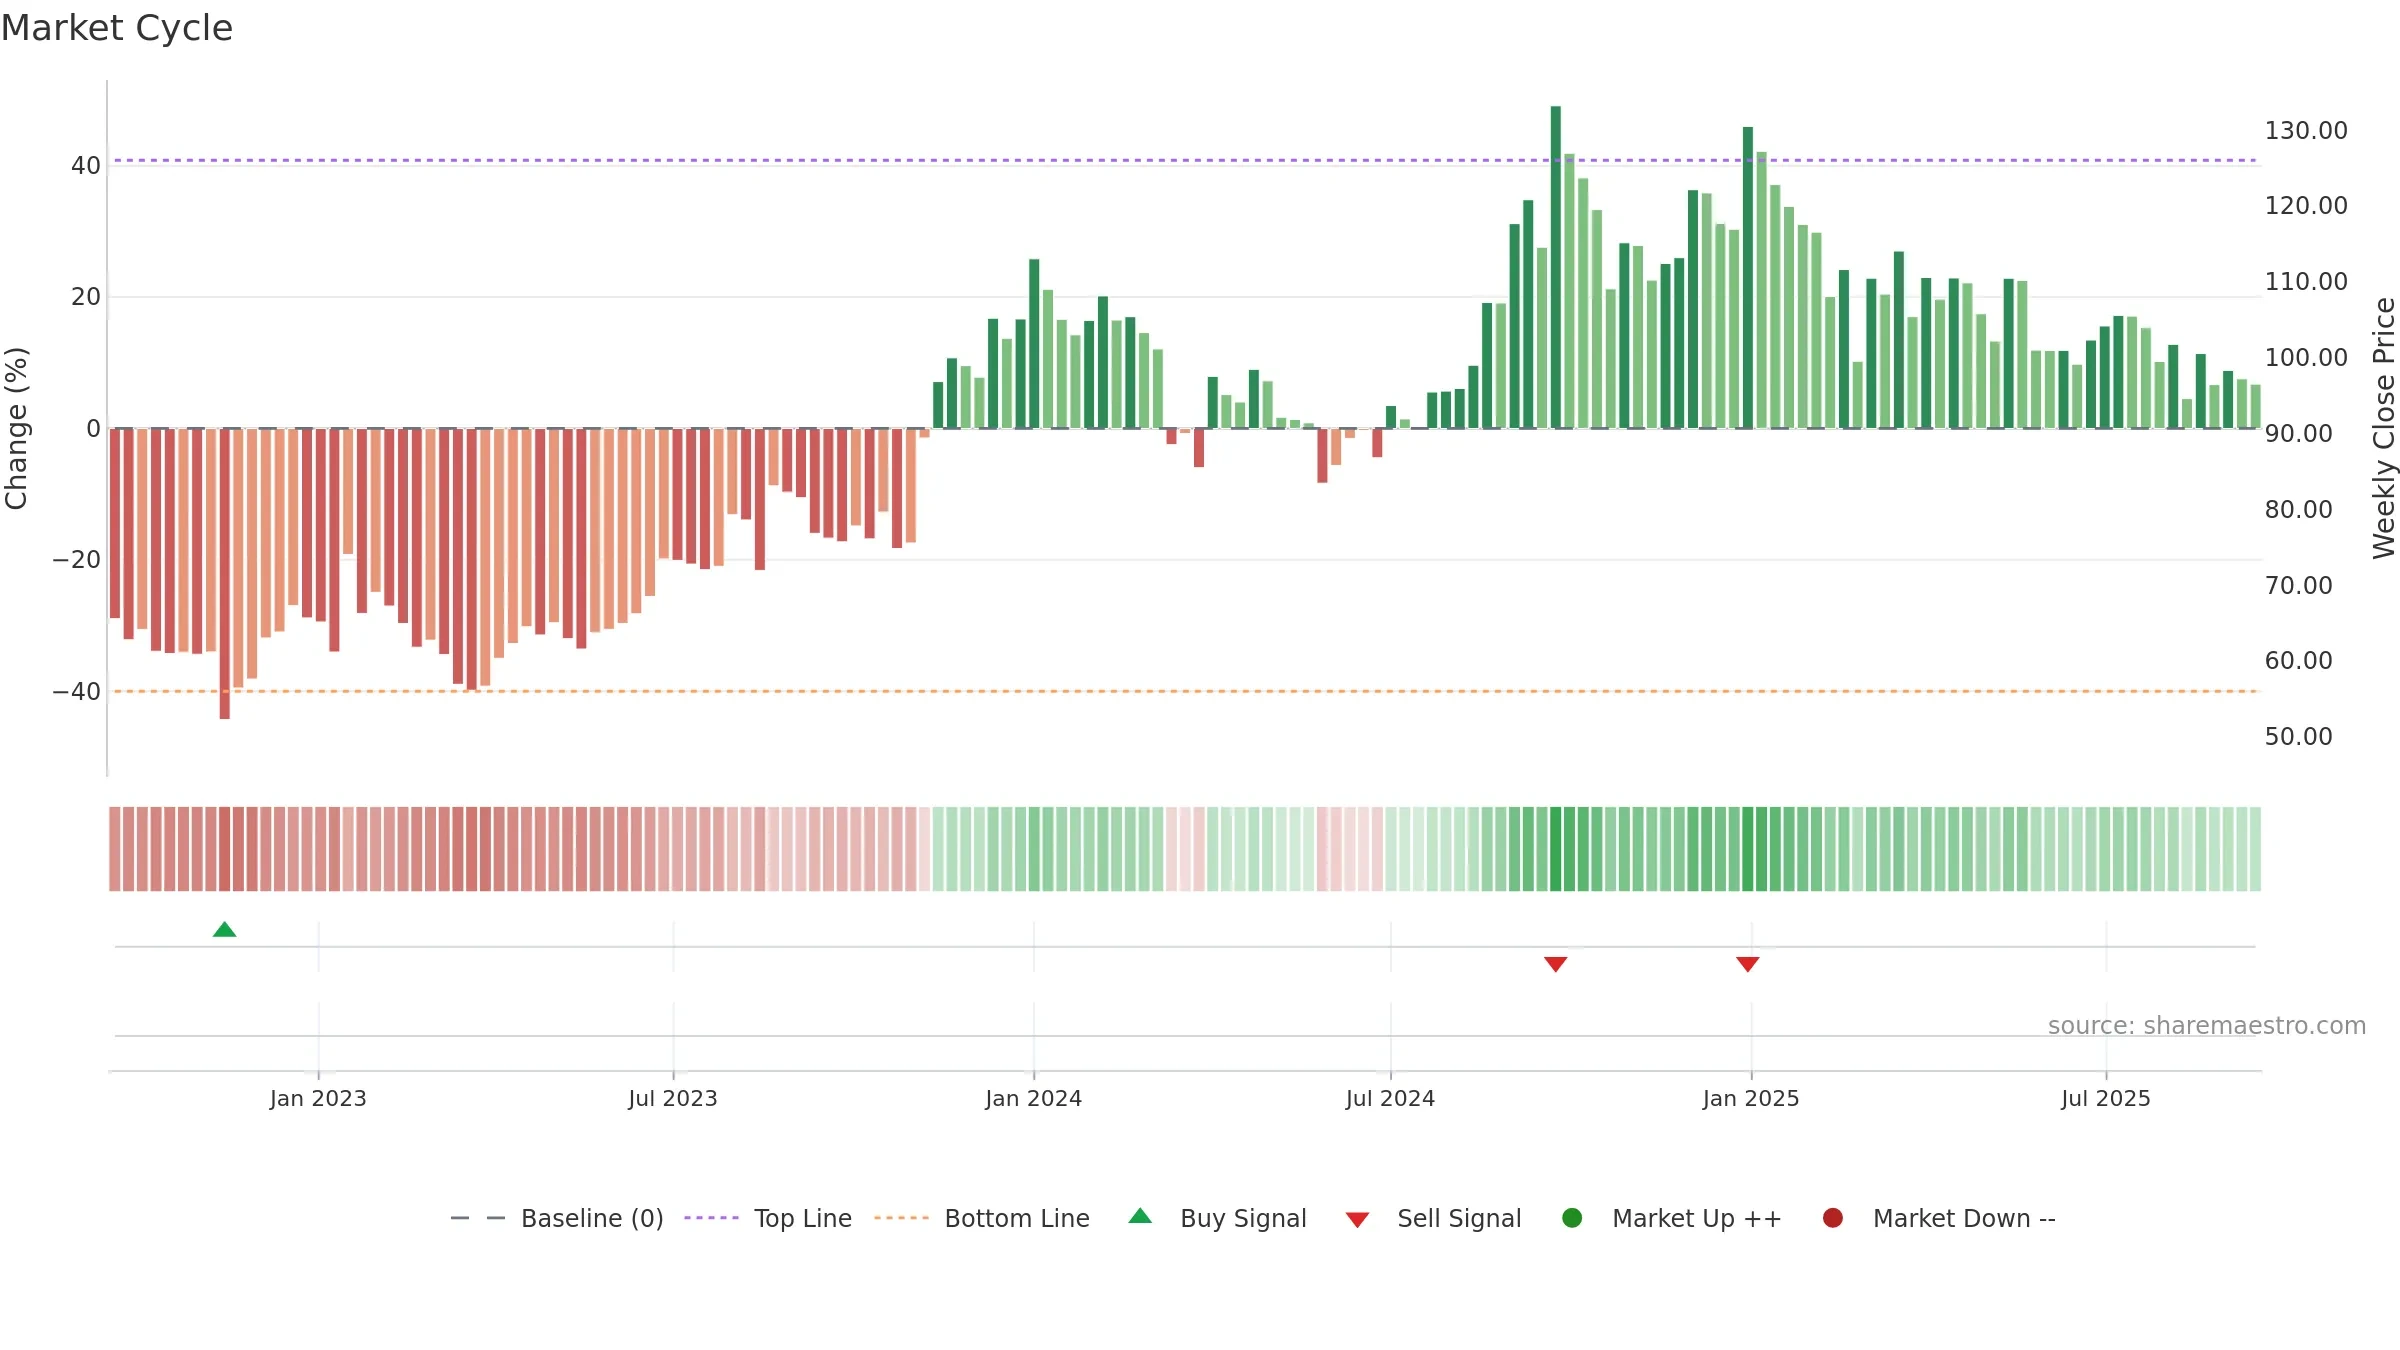The width and height of the screenshot is (2400, 1350).
Task: Click the Jan 2023 axis label
Action: 318,1098
